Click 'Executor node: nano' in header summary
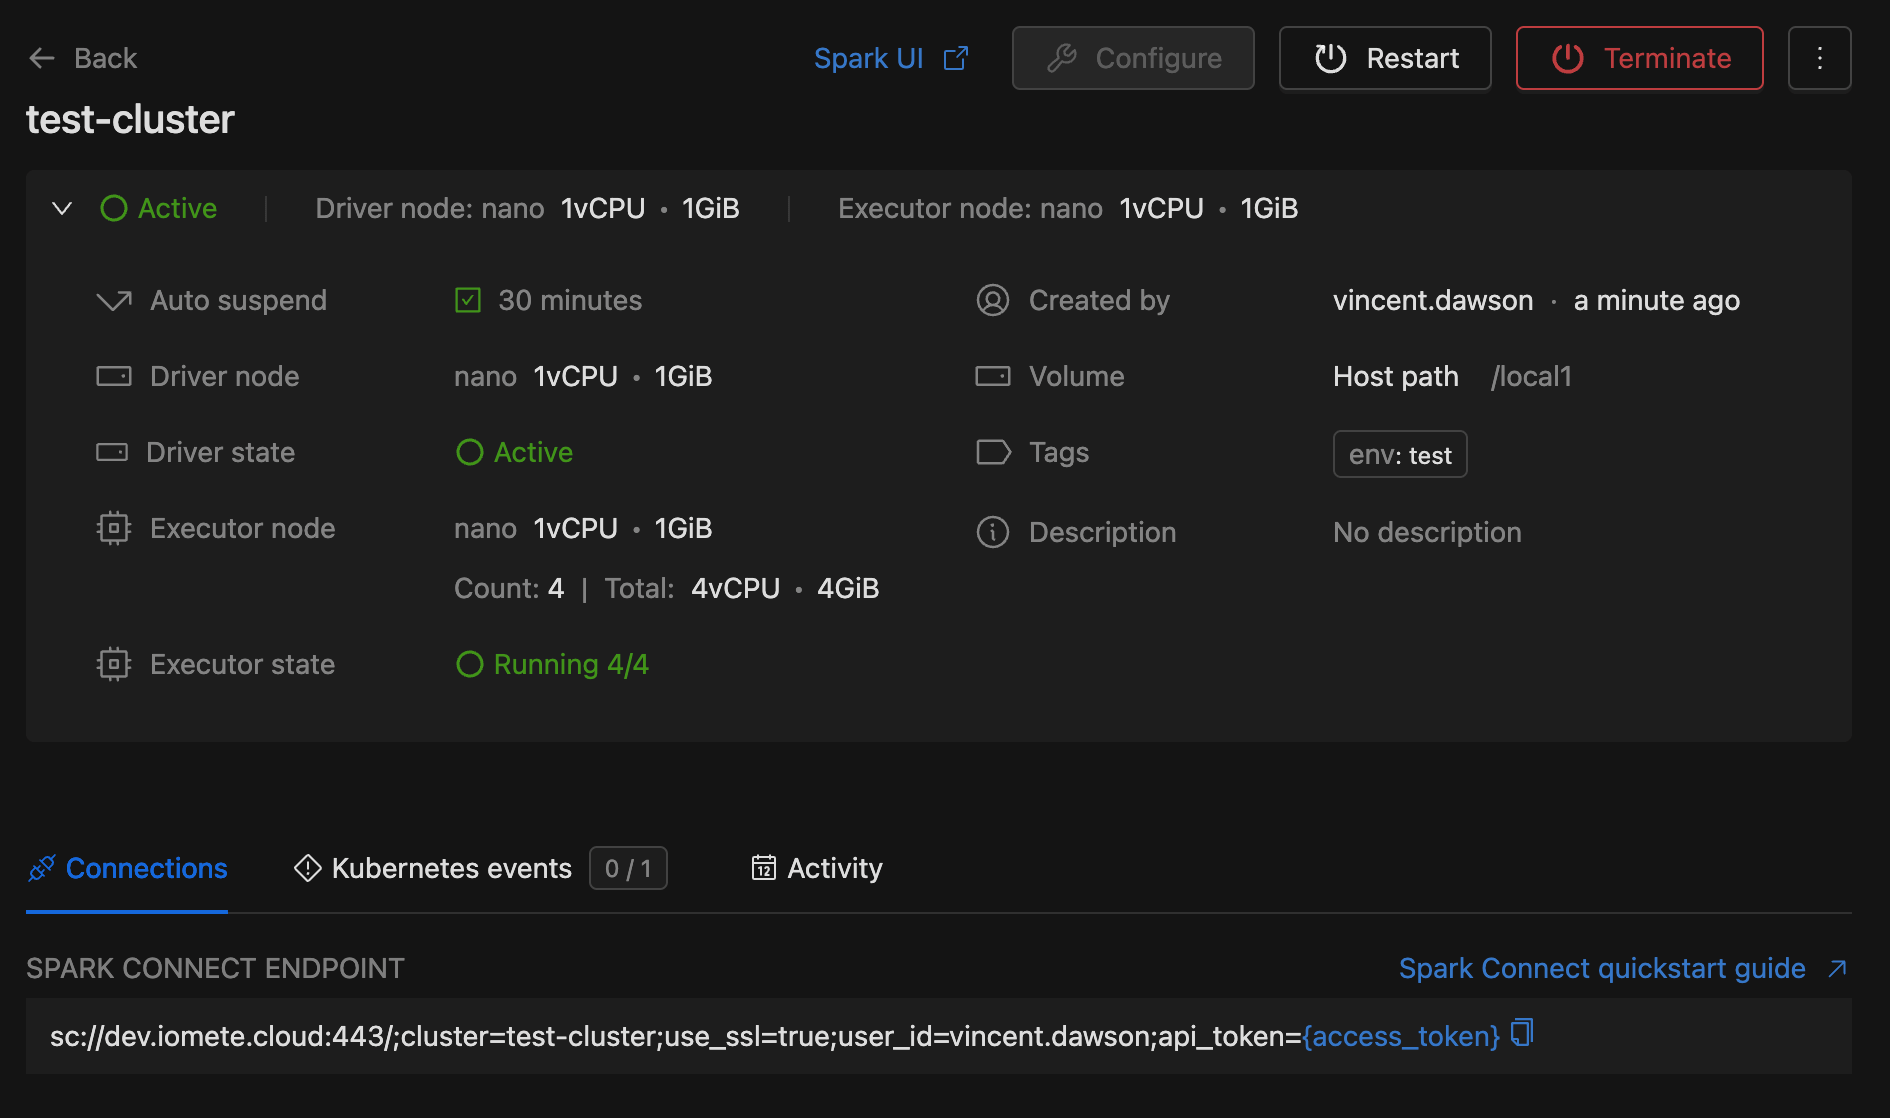Image resolution: width=1890 pixels, height=1118 pixels. pos(970,208)
